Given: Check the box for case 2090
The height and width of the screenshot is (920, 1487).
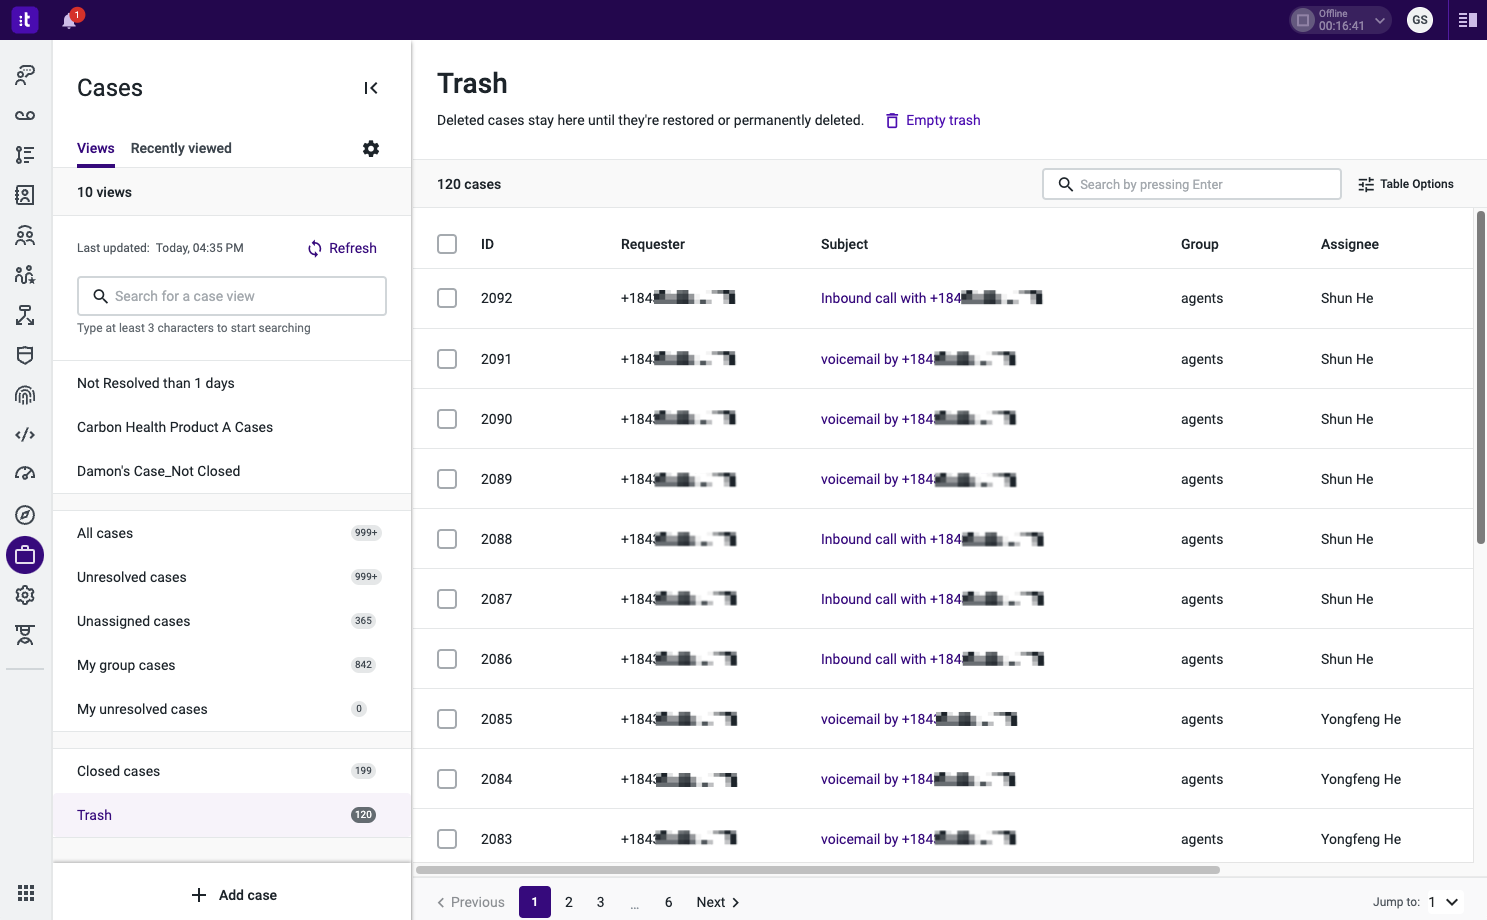Looking at the screenshot, I should (447, 419).
